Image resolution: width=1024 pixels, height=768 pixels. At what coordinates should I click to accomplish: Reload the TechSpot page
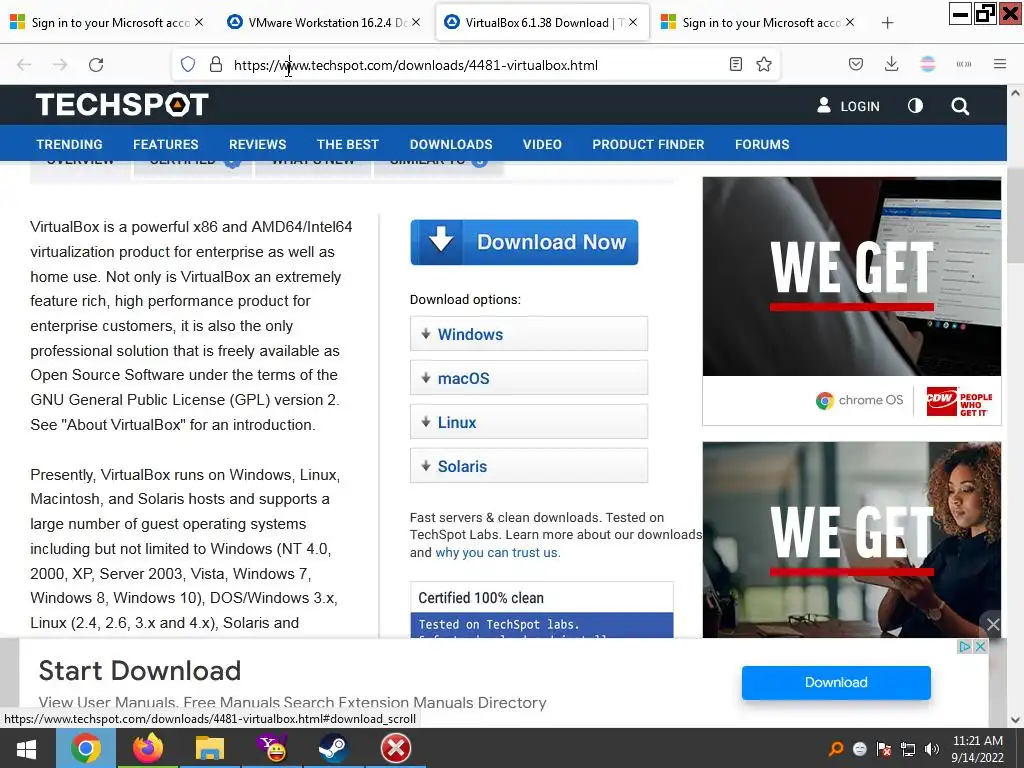[96, 65]
